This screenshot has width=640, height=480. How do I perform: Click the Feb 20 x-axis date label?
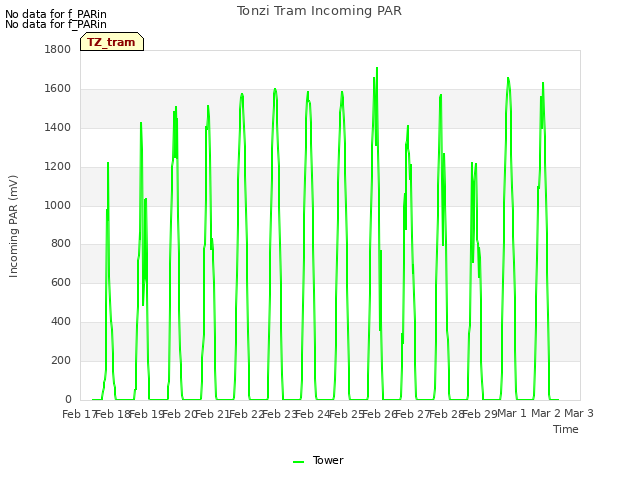pos(179,414)
